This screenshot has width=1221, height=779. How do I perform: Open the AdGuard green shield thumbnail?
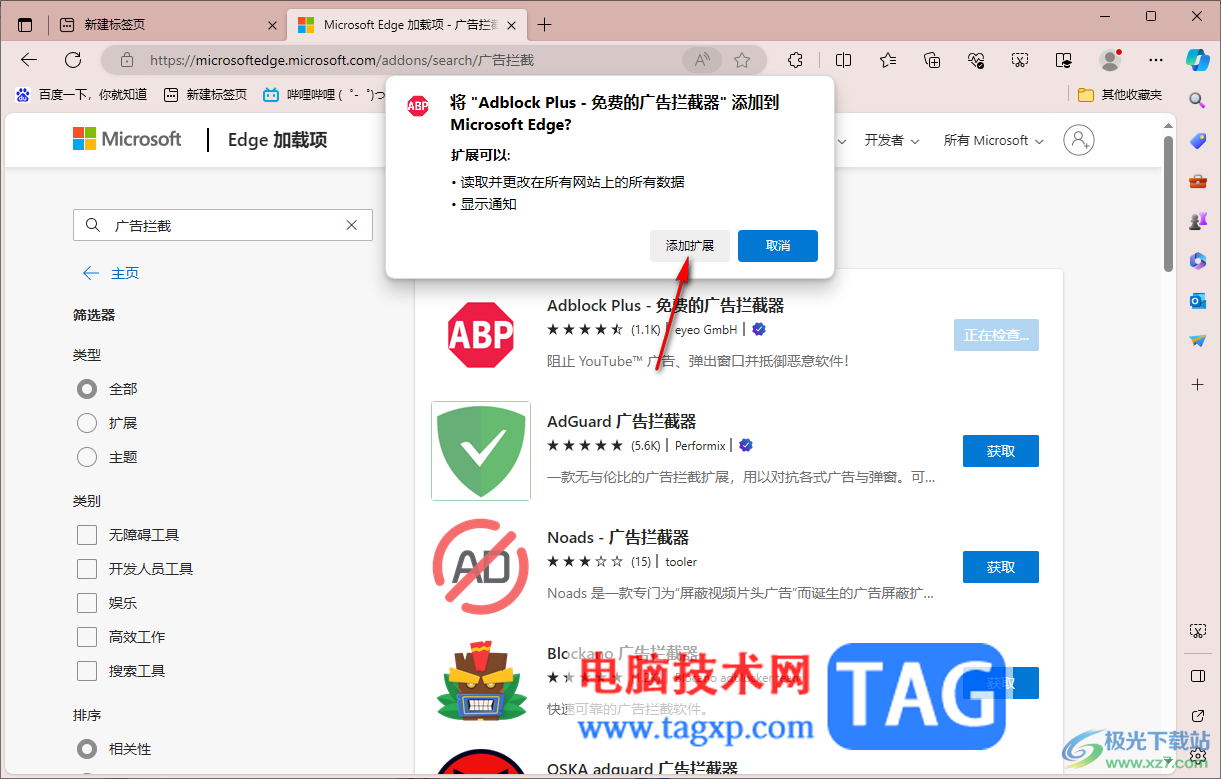pyautogui.click(x=481, y=451)
